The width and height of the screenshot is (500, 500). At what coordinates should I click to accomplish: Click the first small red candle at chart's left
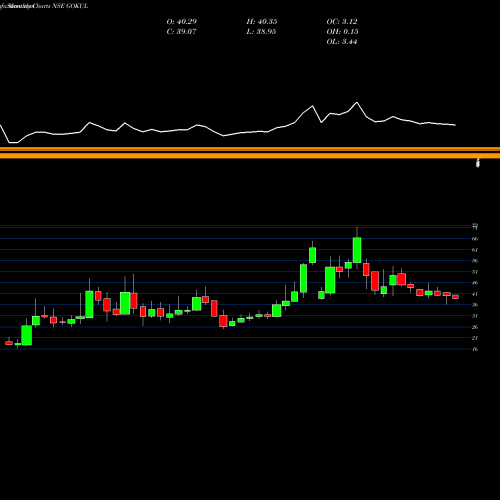click(9, 343)
